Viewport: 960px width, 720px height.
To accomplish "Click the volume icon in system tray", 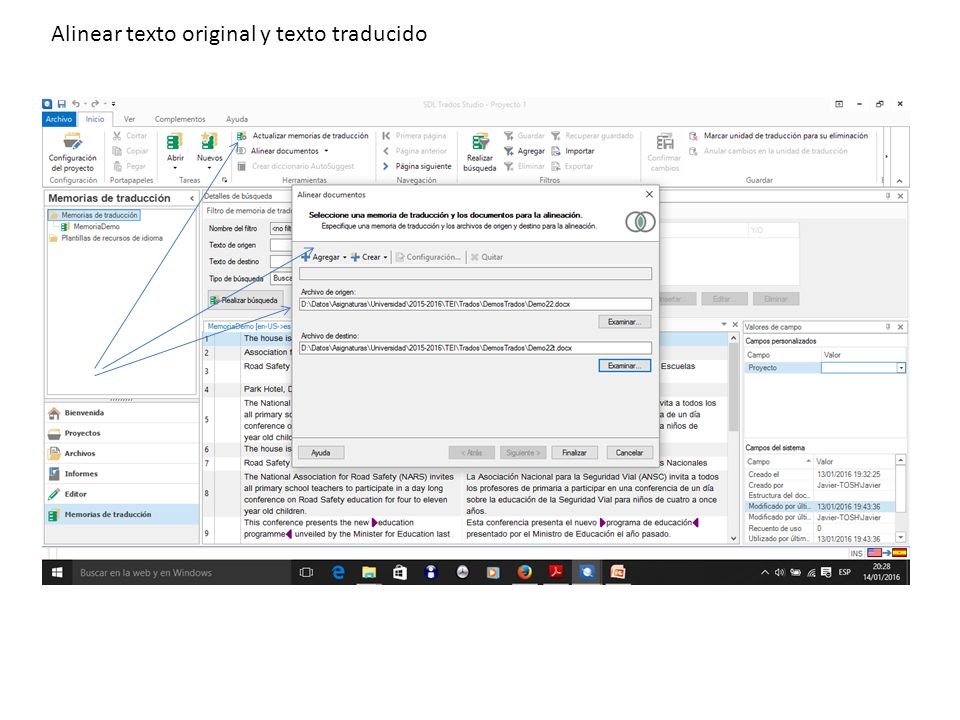I will [779, 573].
